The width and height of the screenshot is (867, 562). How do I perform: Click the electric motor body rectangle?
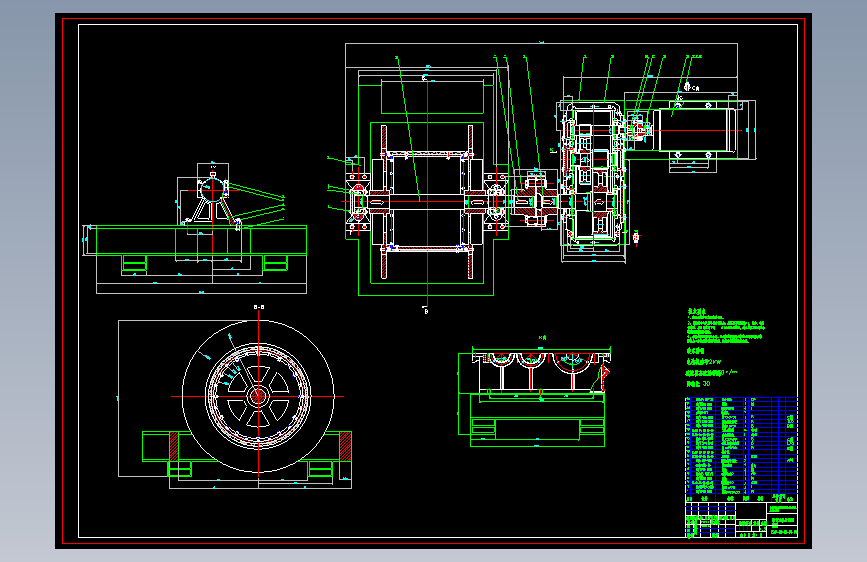tap(698, 130)
